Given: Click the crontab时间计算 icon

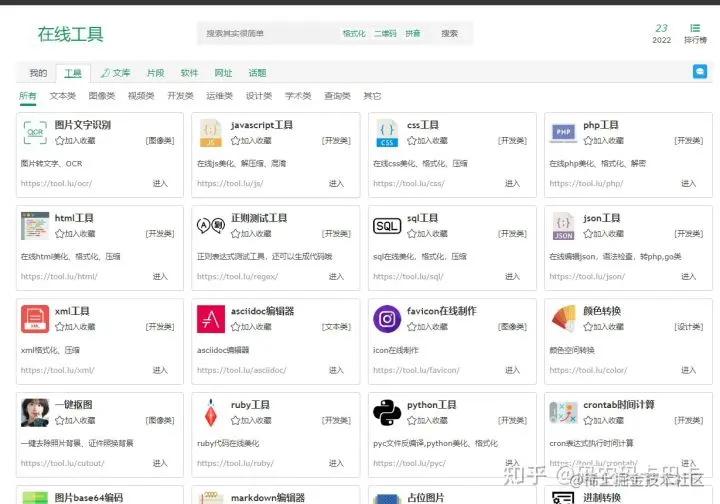Looking at the screenshot, I should [563, 413].
